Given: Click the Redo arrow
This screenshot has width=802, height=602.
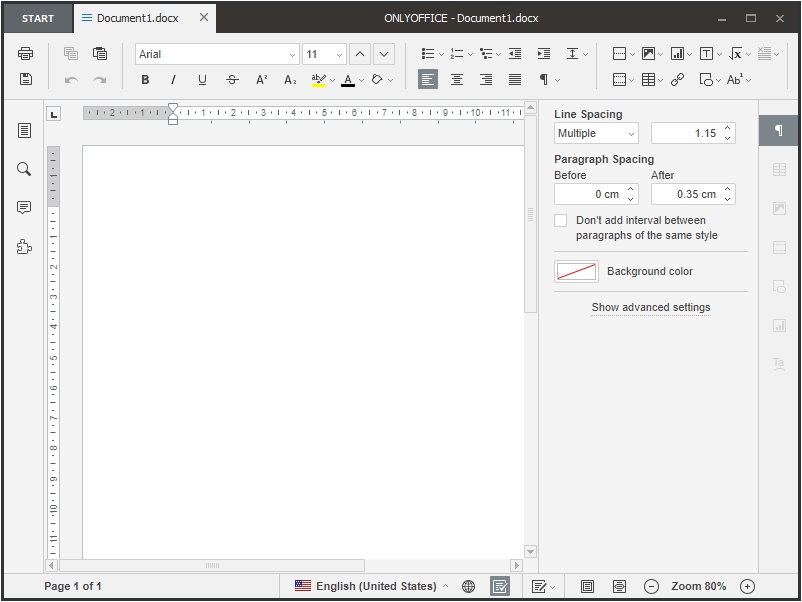Looking at the screenshot, I should tap(100, 80).
